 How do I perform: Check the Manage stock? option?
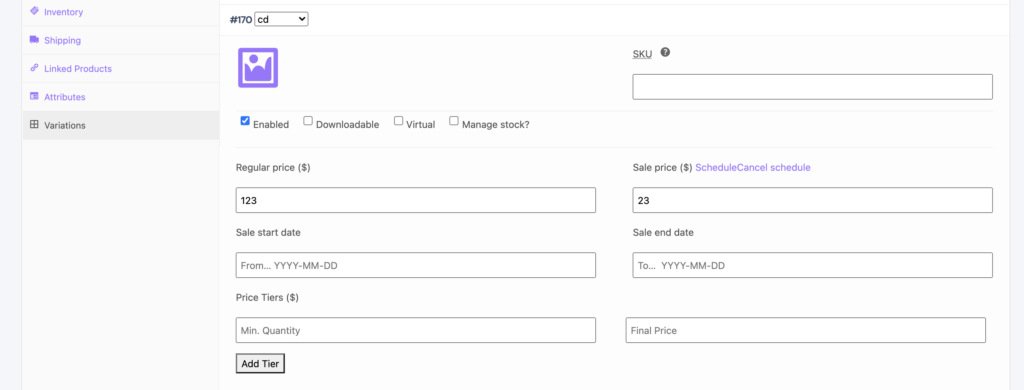coord(454,121)
